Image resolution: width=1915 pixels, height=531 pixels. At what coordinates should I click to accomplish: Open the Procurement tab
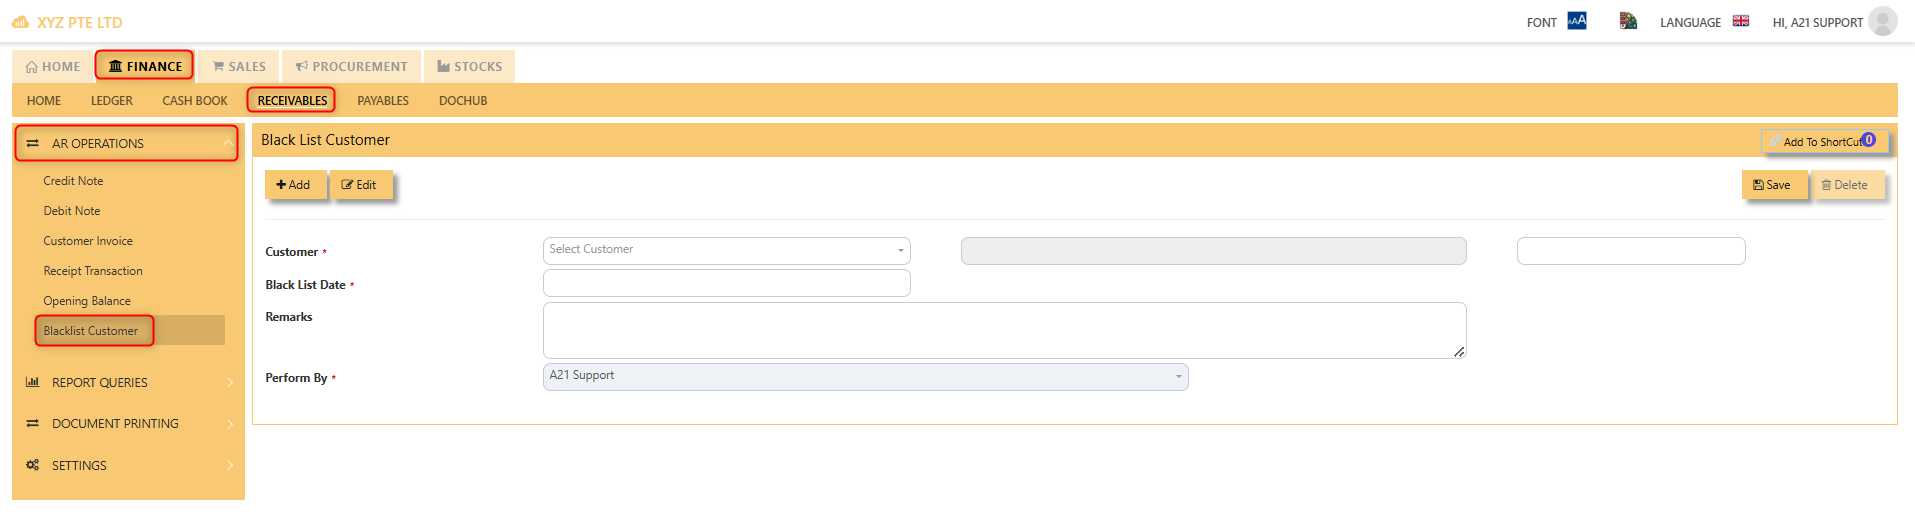(x=352, y=66)
